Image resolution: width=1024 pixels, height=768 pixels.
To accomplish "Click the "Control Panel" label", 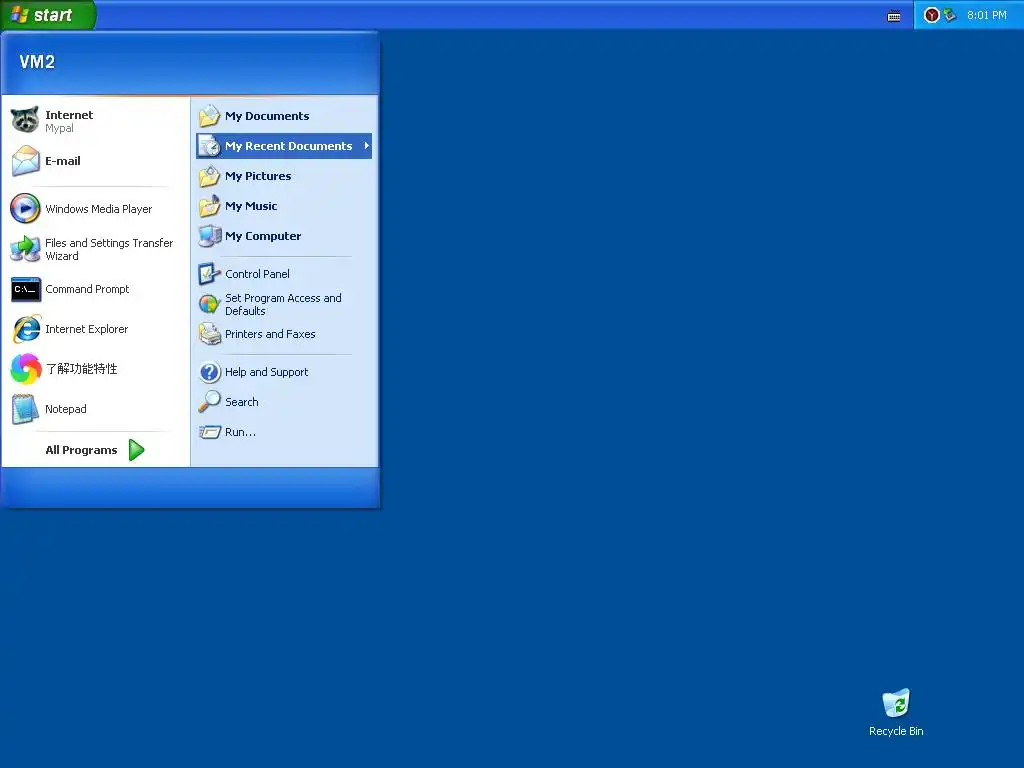I will (x=257, y=274).
